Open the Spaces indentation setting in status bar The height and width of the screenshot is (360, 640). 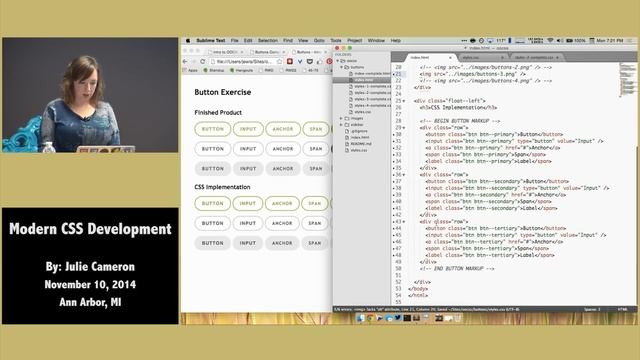click(x=592, y=309)
